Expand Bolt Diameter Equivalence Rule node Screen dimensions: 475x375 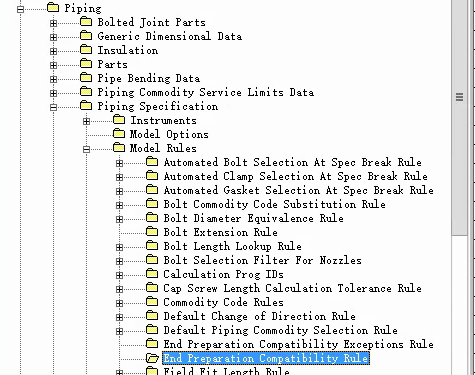pos(119,219)
